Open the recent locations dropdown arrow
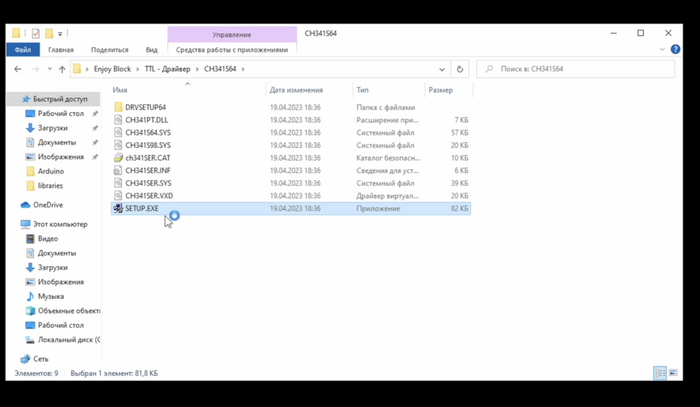The image size is (700, 407). coord(49,70)
